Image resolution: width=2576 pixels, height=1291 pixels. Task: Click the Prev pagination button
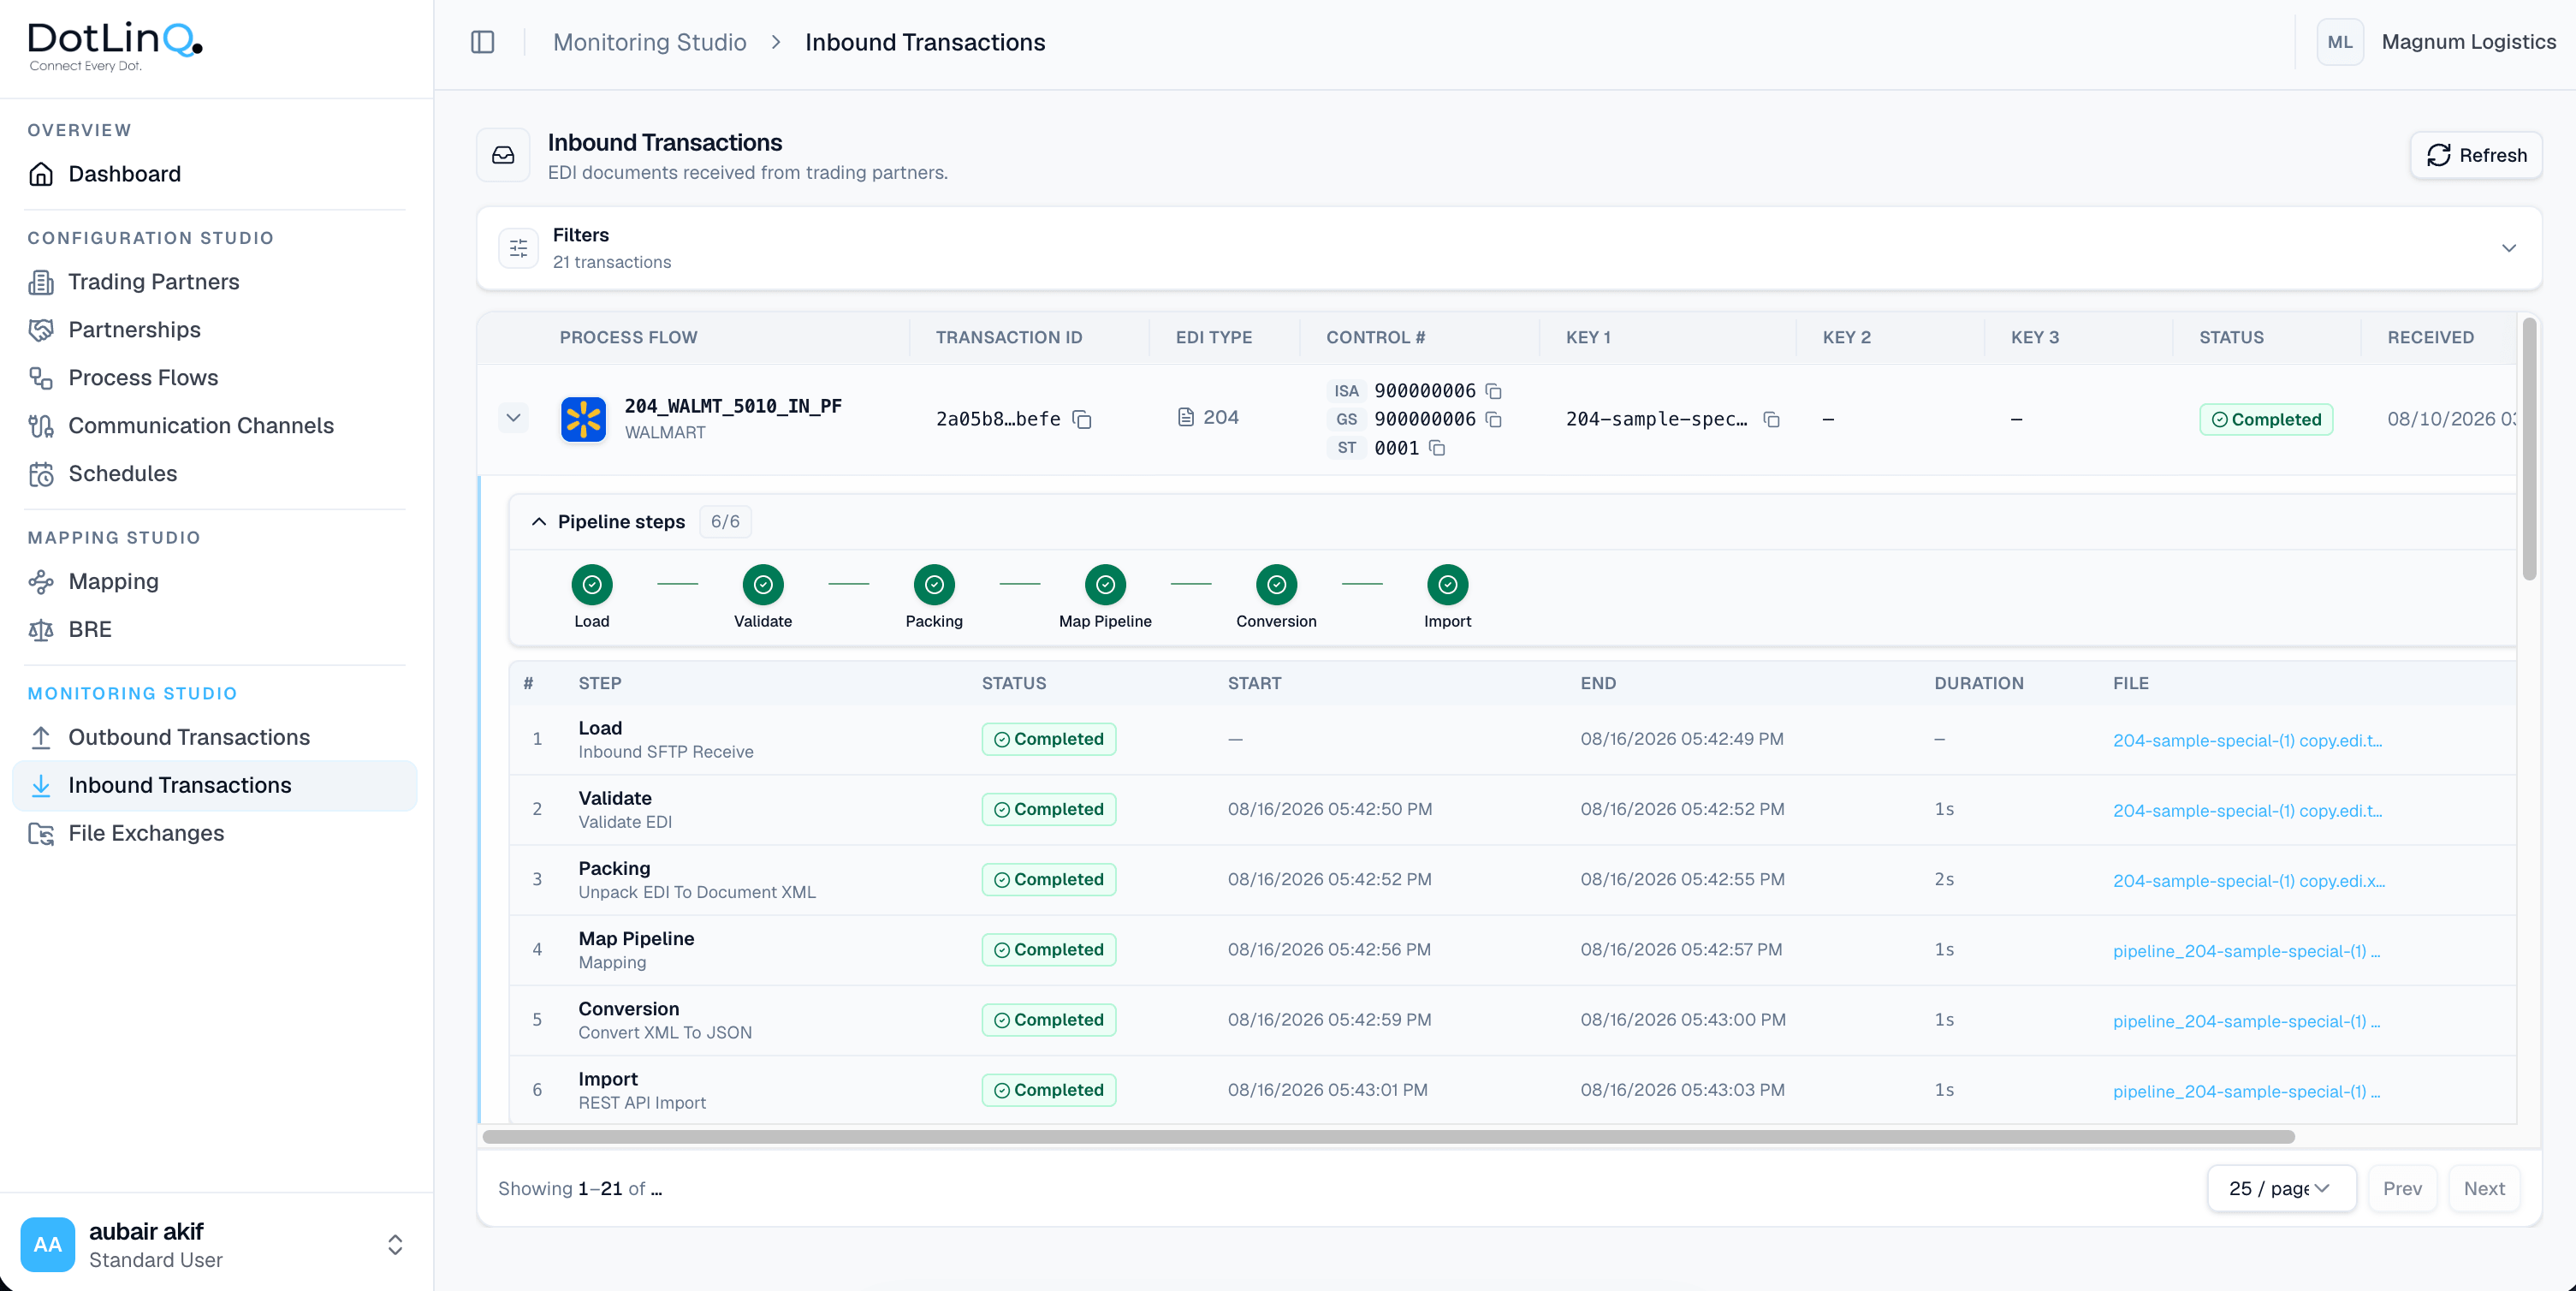click(x=2401, y=1188)
